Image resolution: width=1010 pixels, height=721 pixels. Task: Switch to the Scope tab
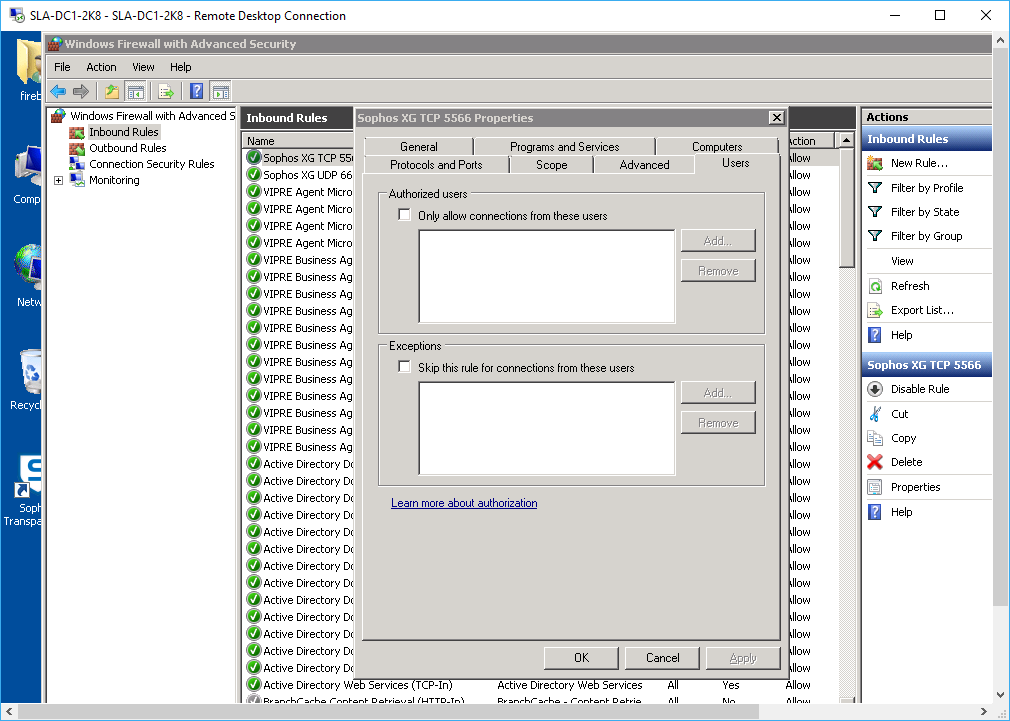551,164
